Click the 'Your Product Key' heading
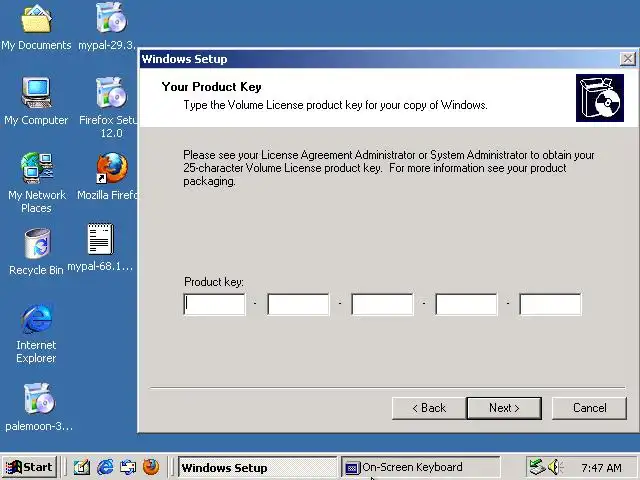 pos(211,87)
